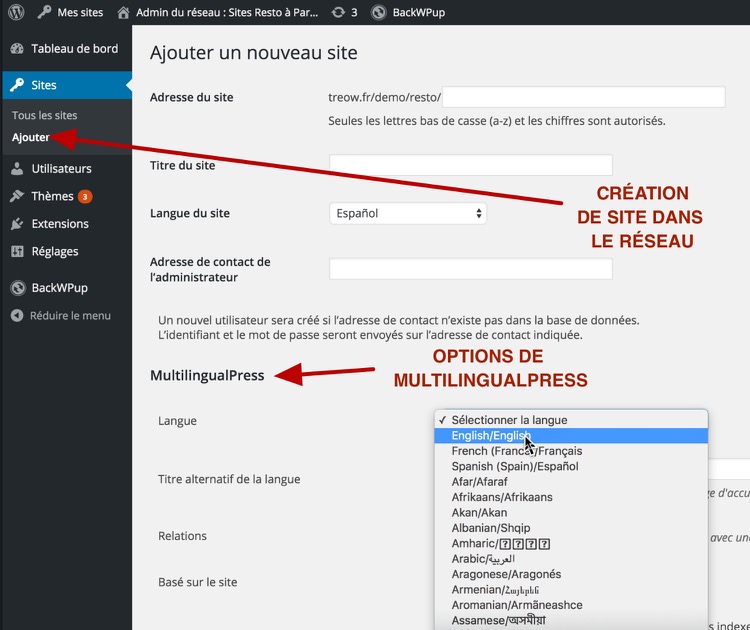Select Aromanian/Armãneashce option
This screenshot has width=750, height=630.
point(571,605)
